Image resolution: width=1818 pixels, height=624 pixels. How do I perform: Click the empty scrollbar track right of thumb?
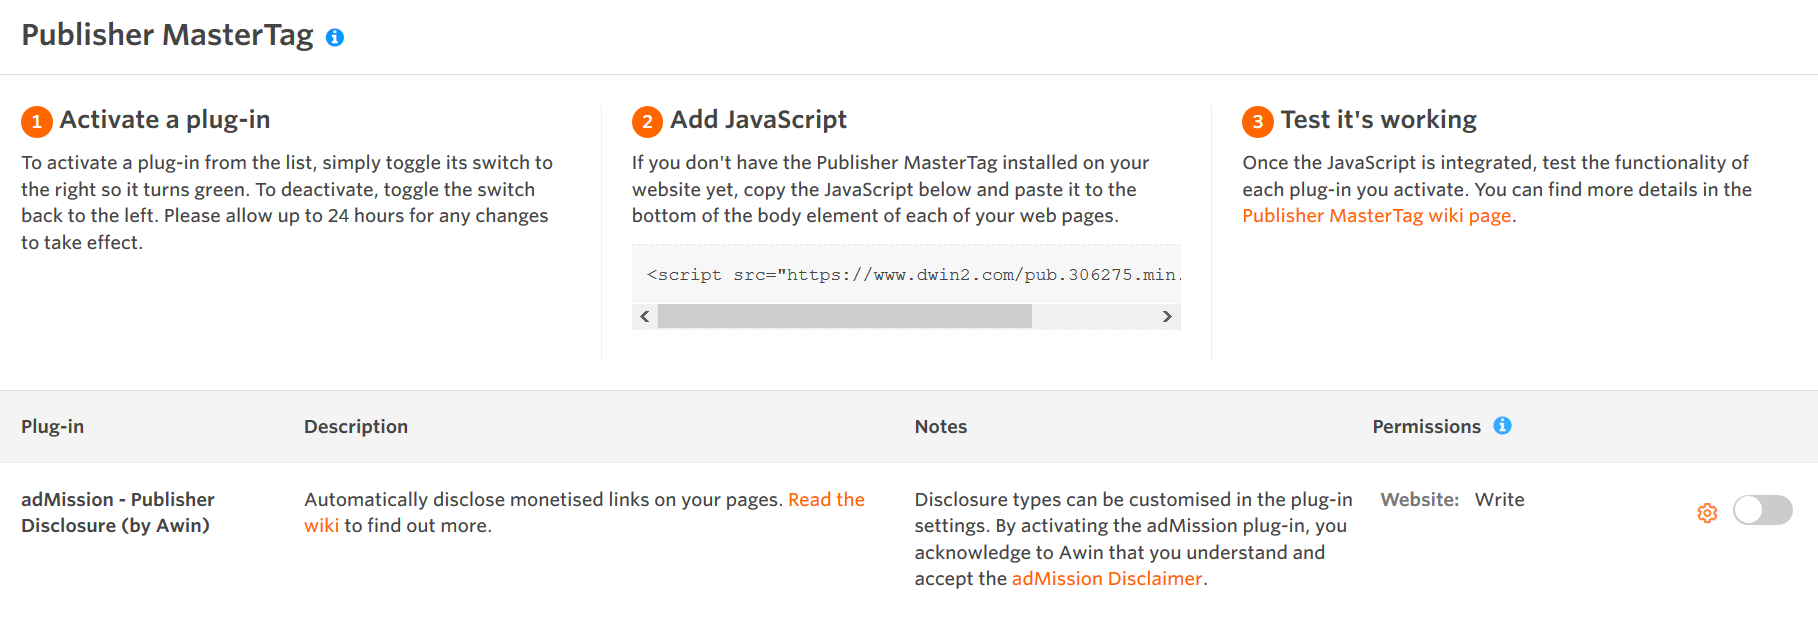(x=1094, y=317)
